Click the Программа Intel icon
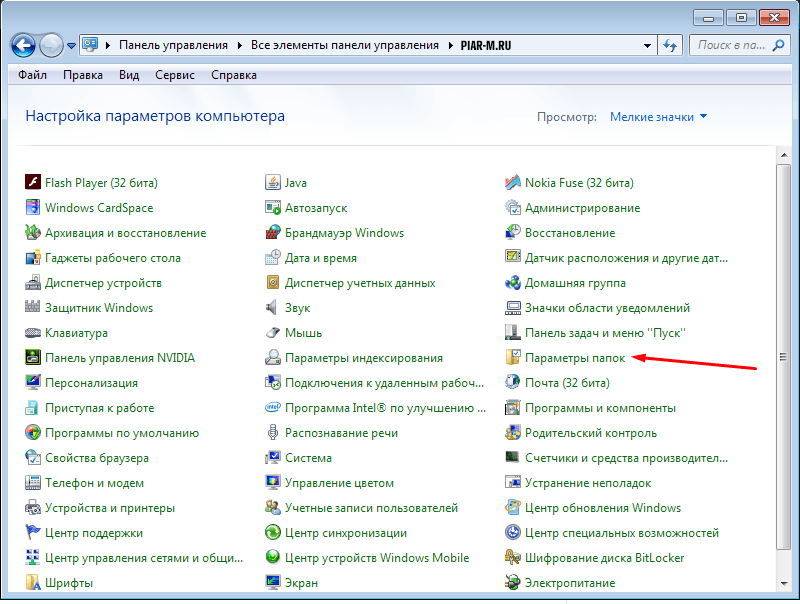Screen dimensions: 800x604 273,407
